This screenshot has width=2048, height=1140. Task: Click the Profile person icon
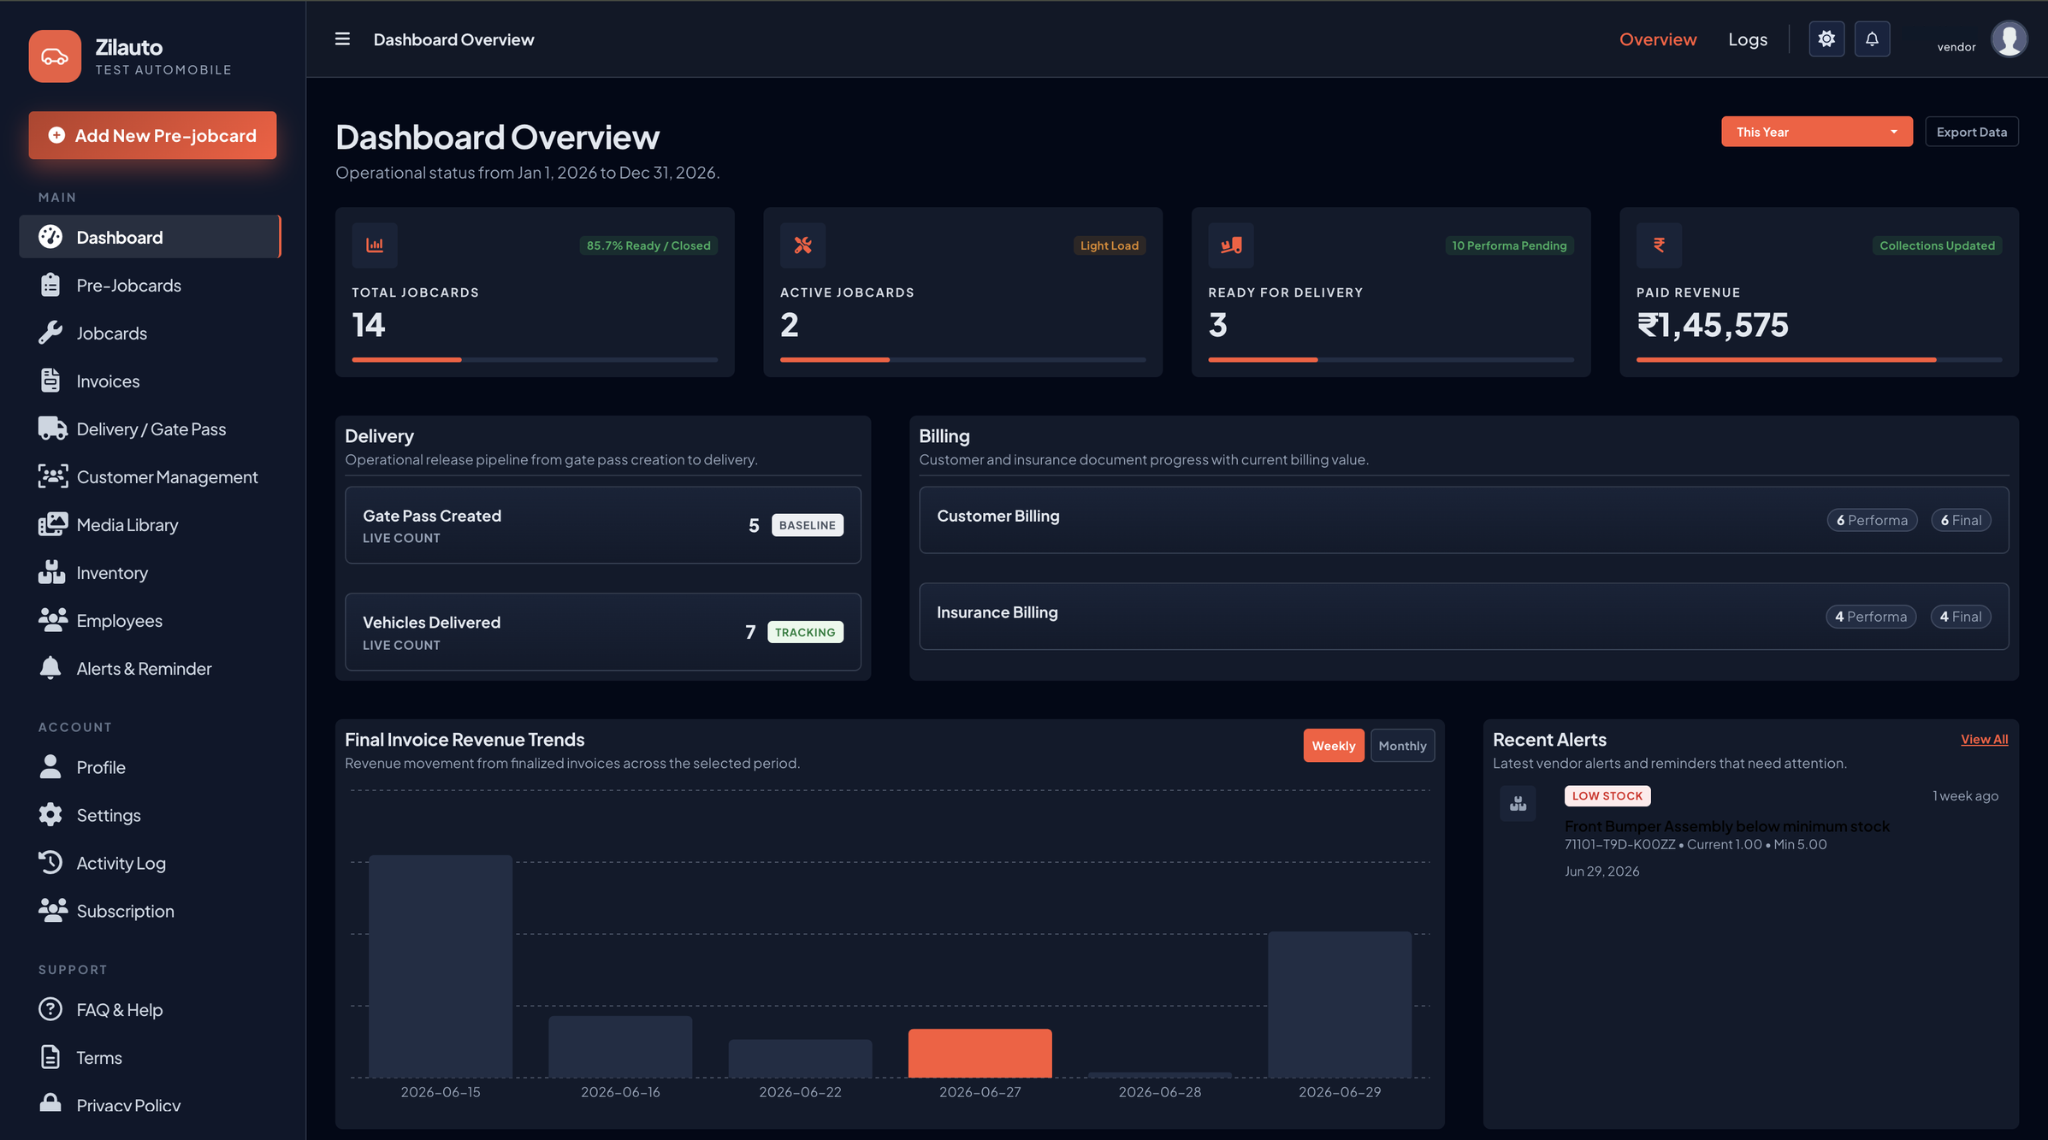[50, 767]
